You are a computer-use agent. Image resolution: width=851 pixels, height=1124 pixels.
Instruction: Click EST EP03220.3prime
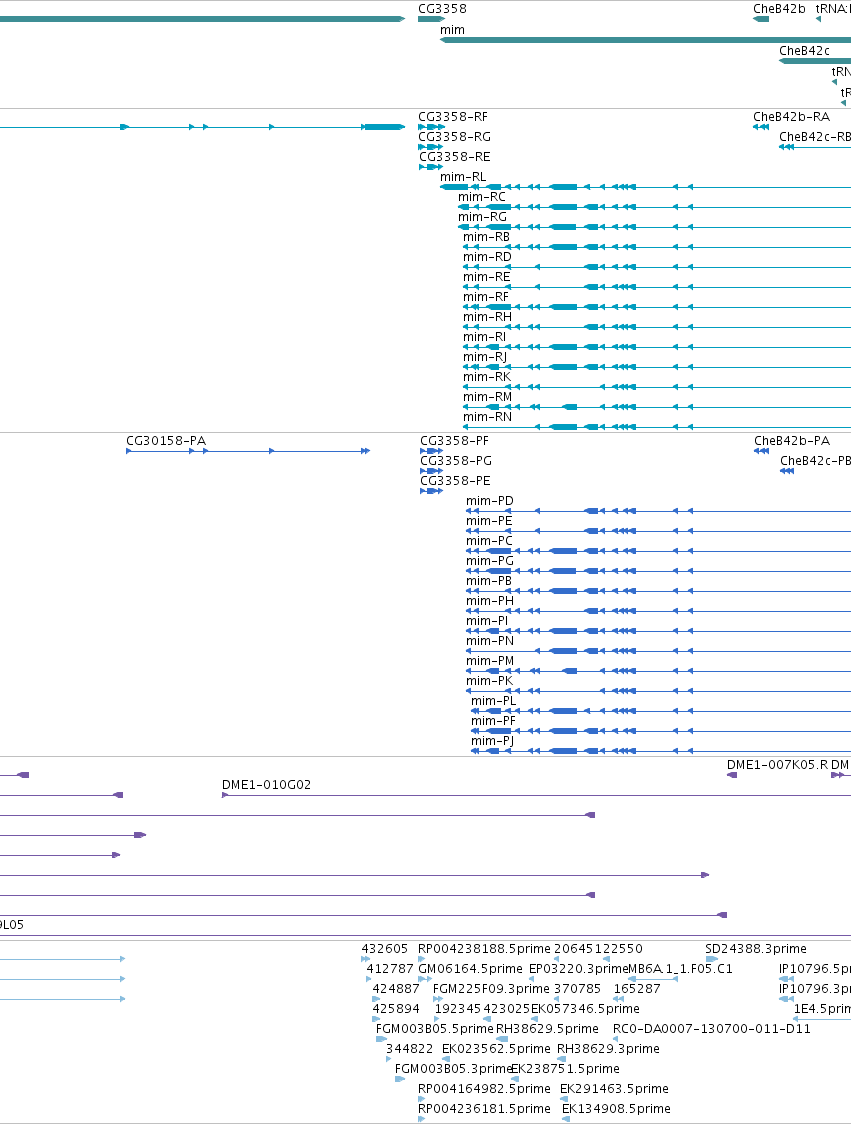point(579,969)
